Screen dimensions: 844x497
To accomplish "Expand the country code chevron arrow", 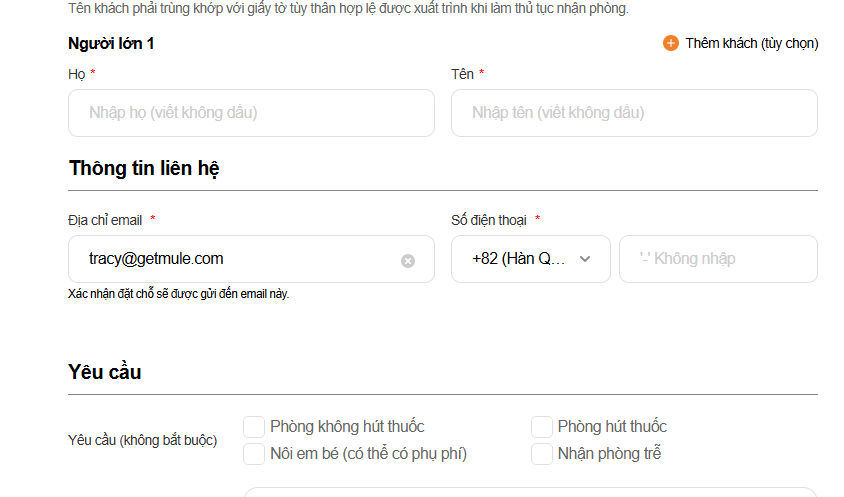I will (586, 259).
